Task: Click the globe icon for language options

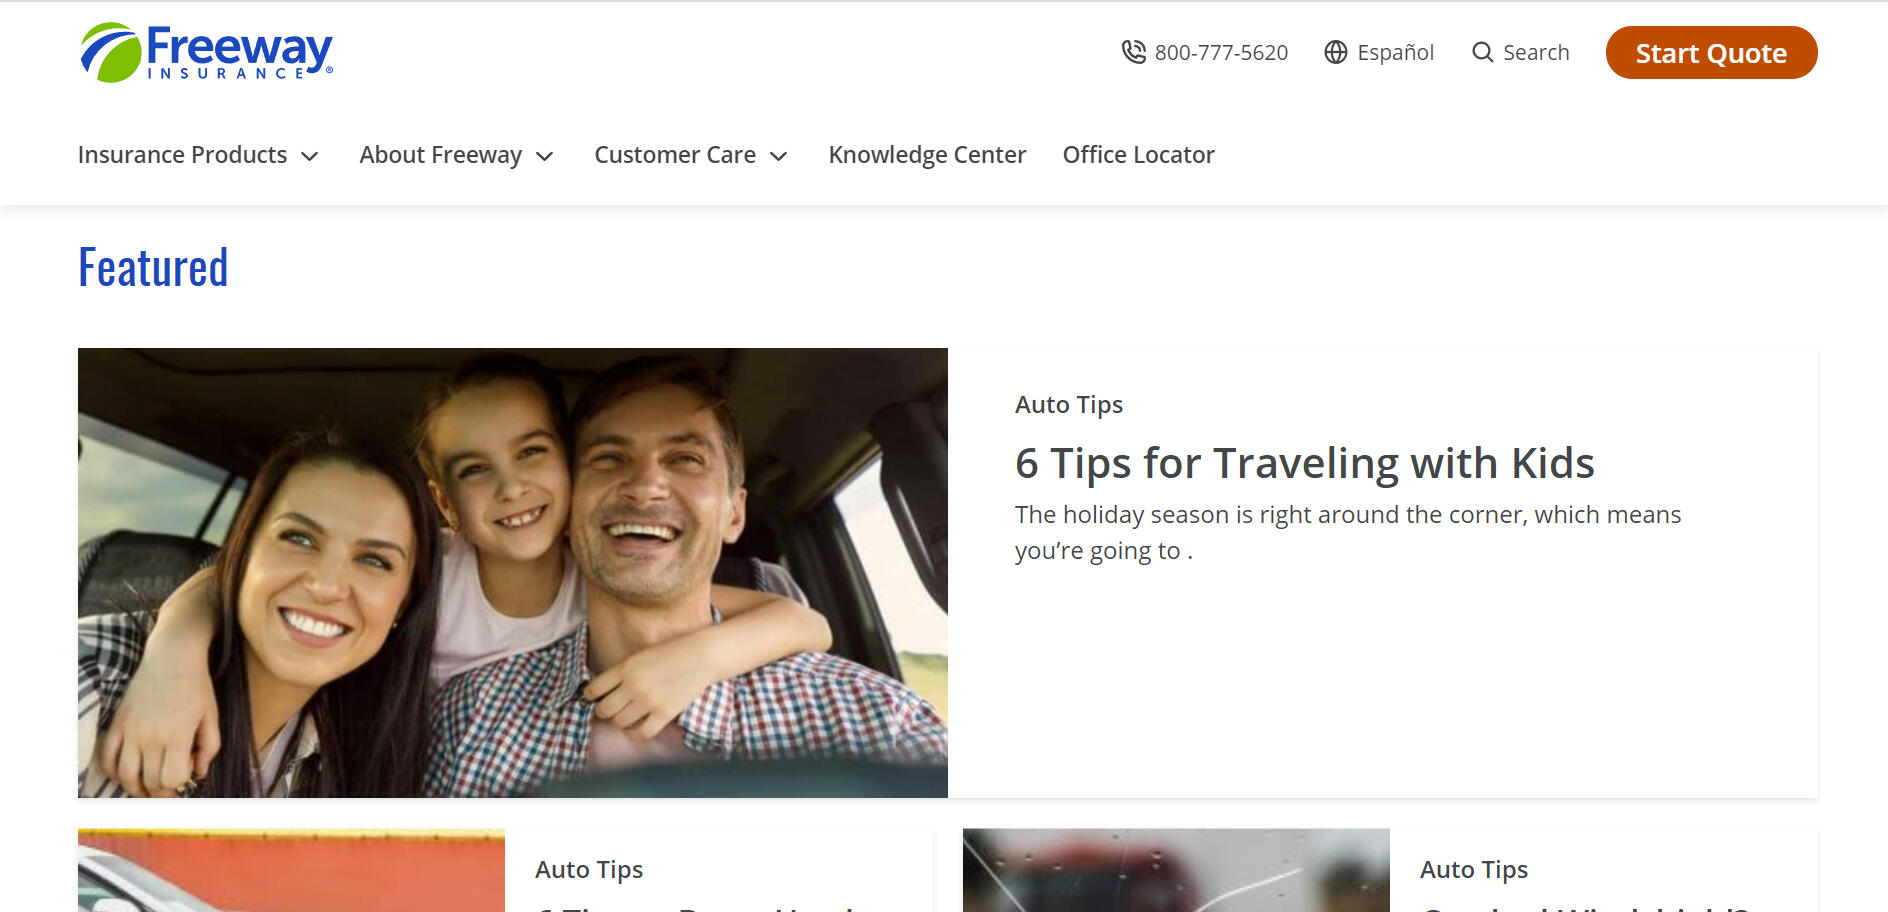Action: 1335,52
